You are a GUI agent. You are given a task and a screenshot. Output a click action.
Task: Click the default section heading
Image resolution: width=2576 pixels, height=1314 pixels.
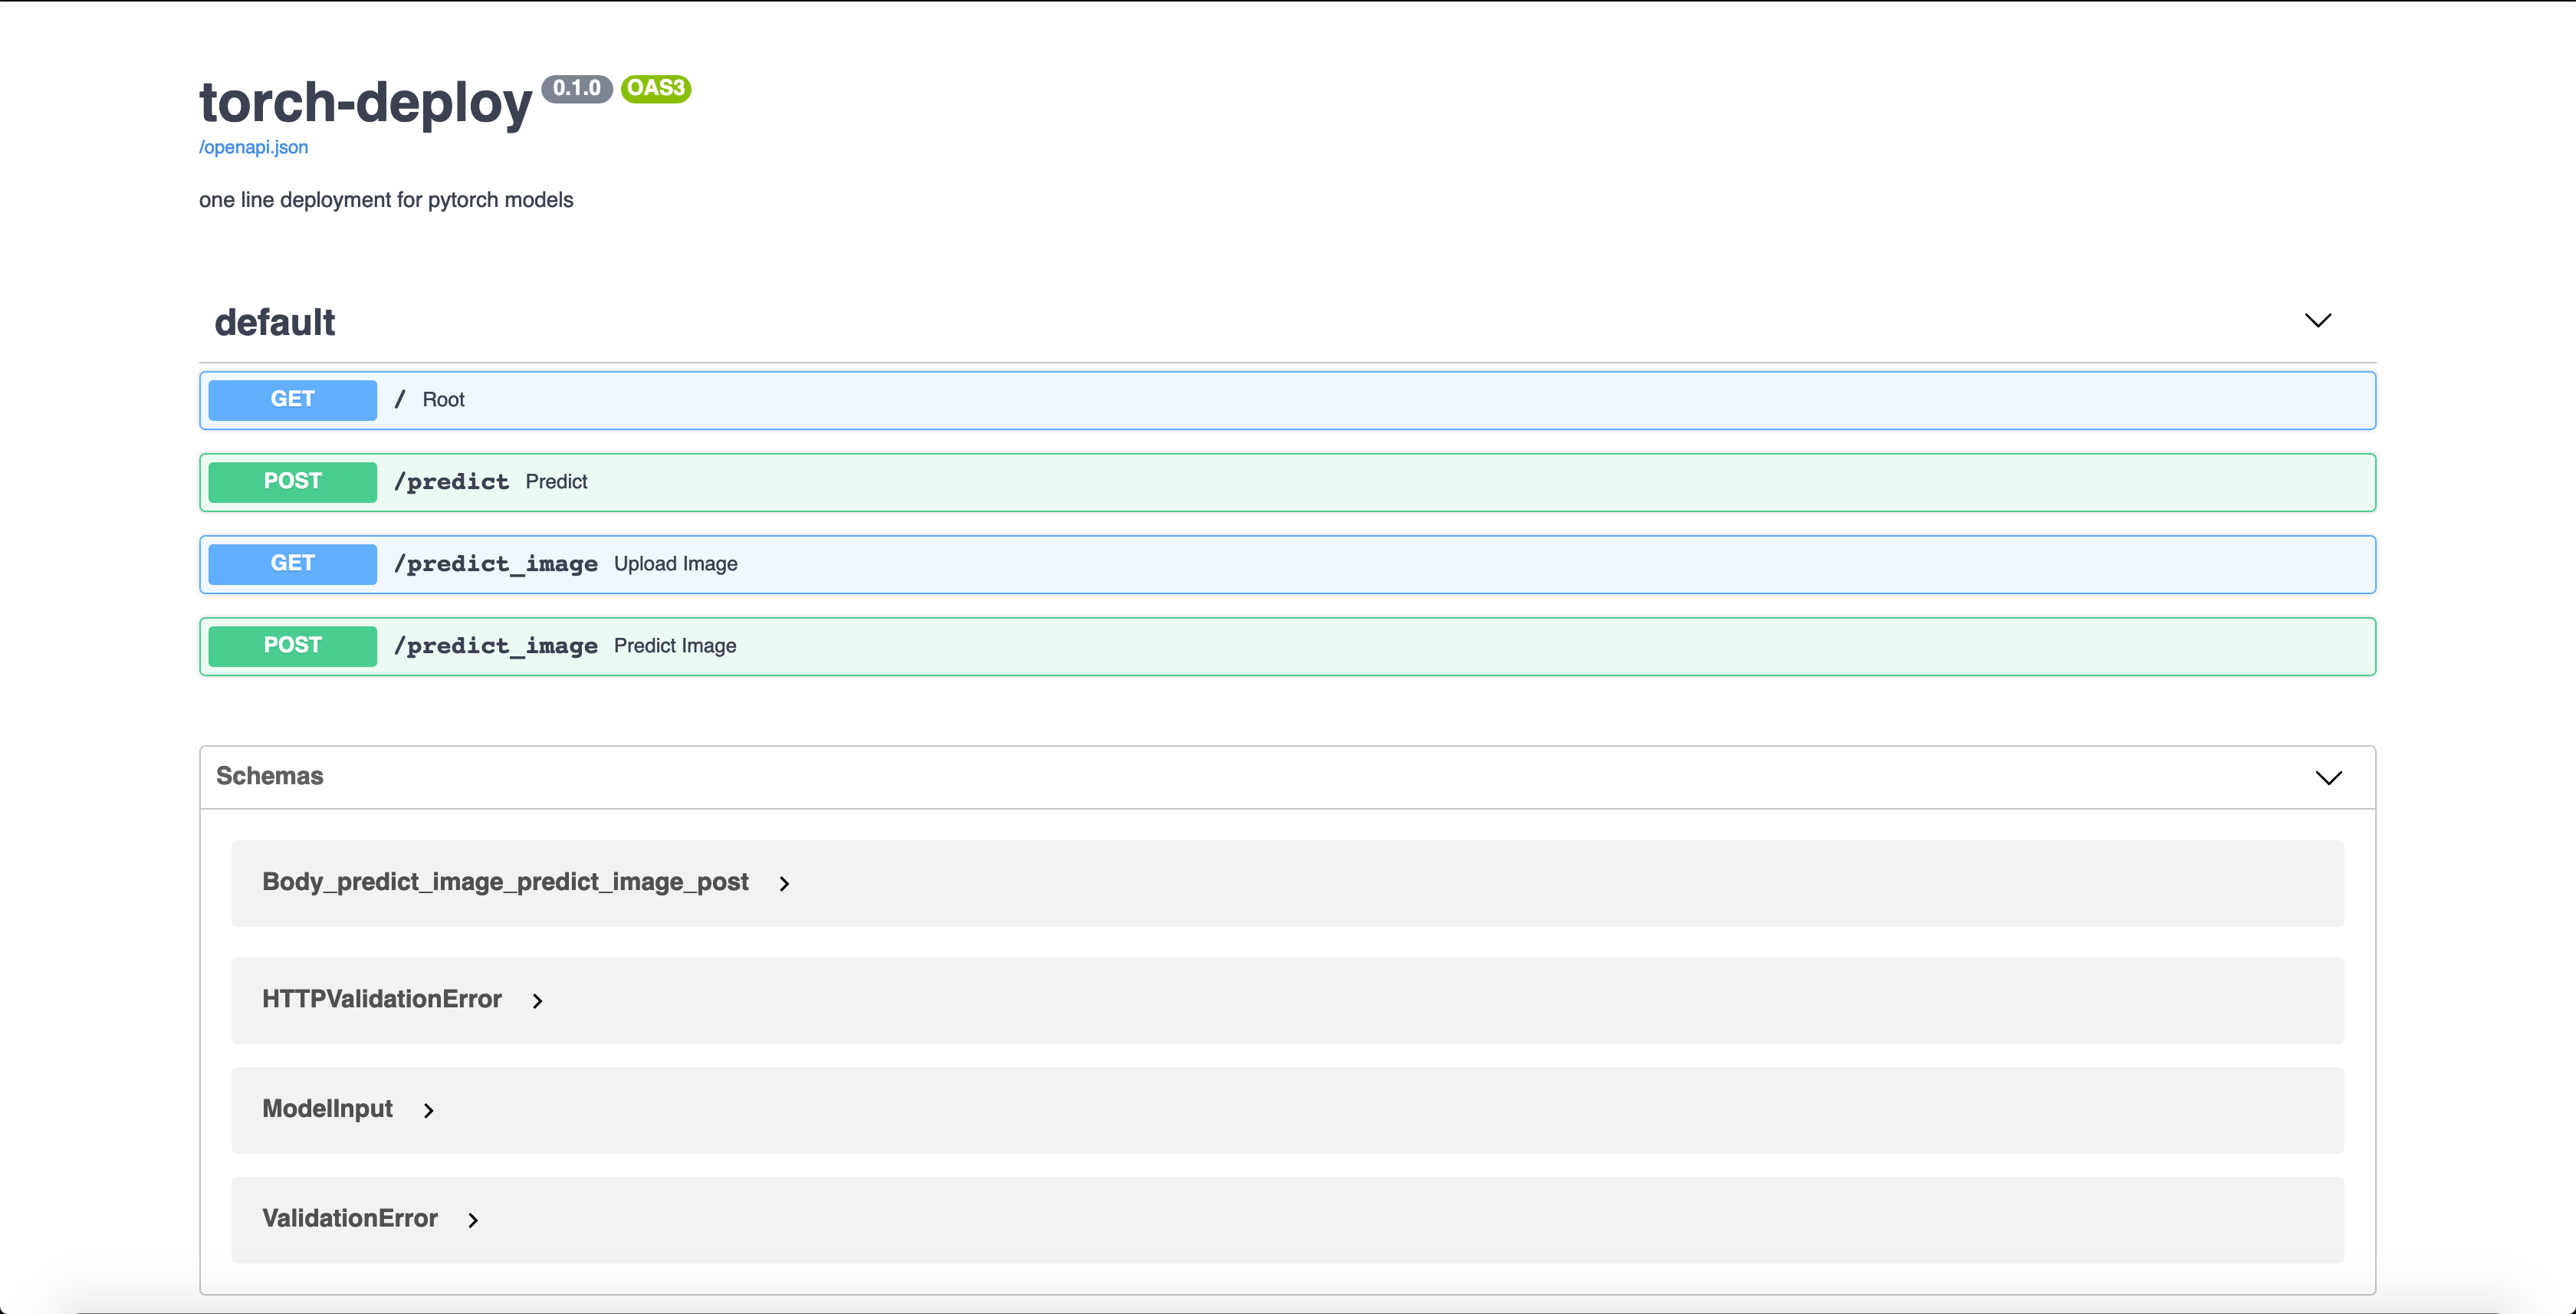pos(274,323)
